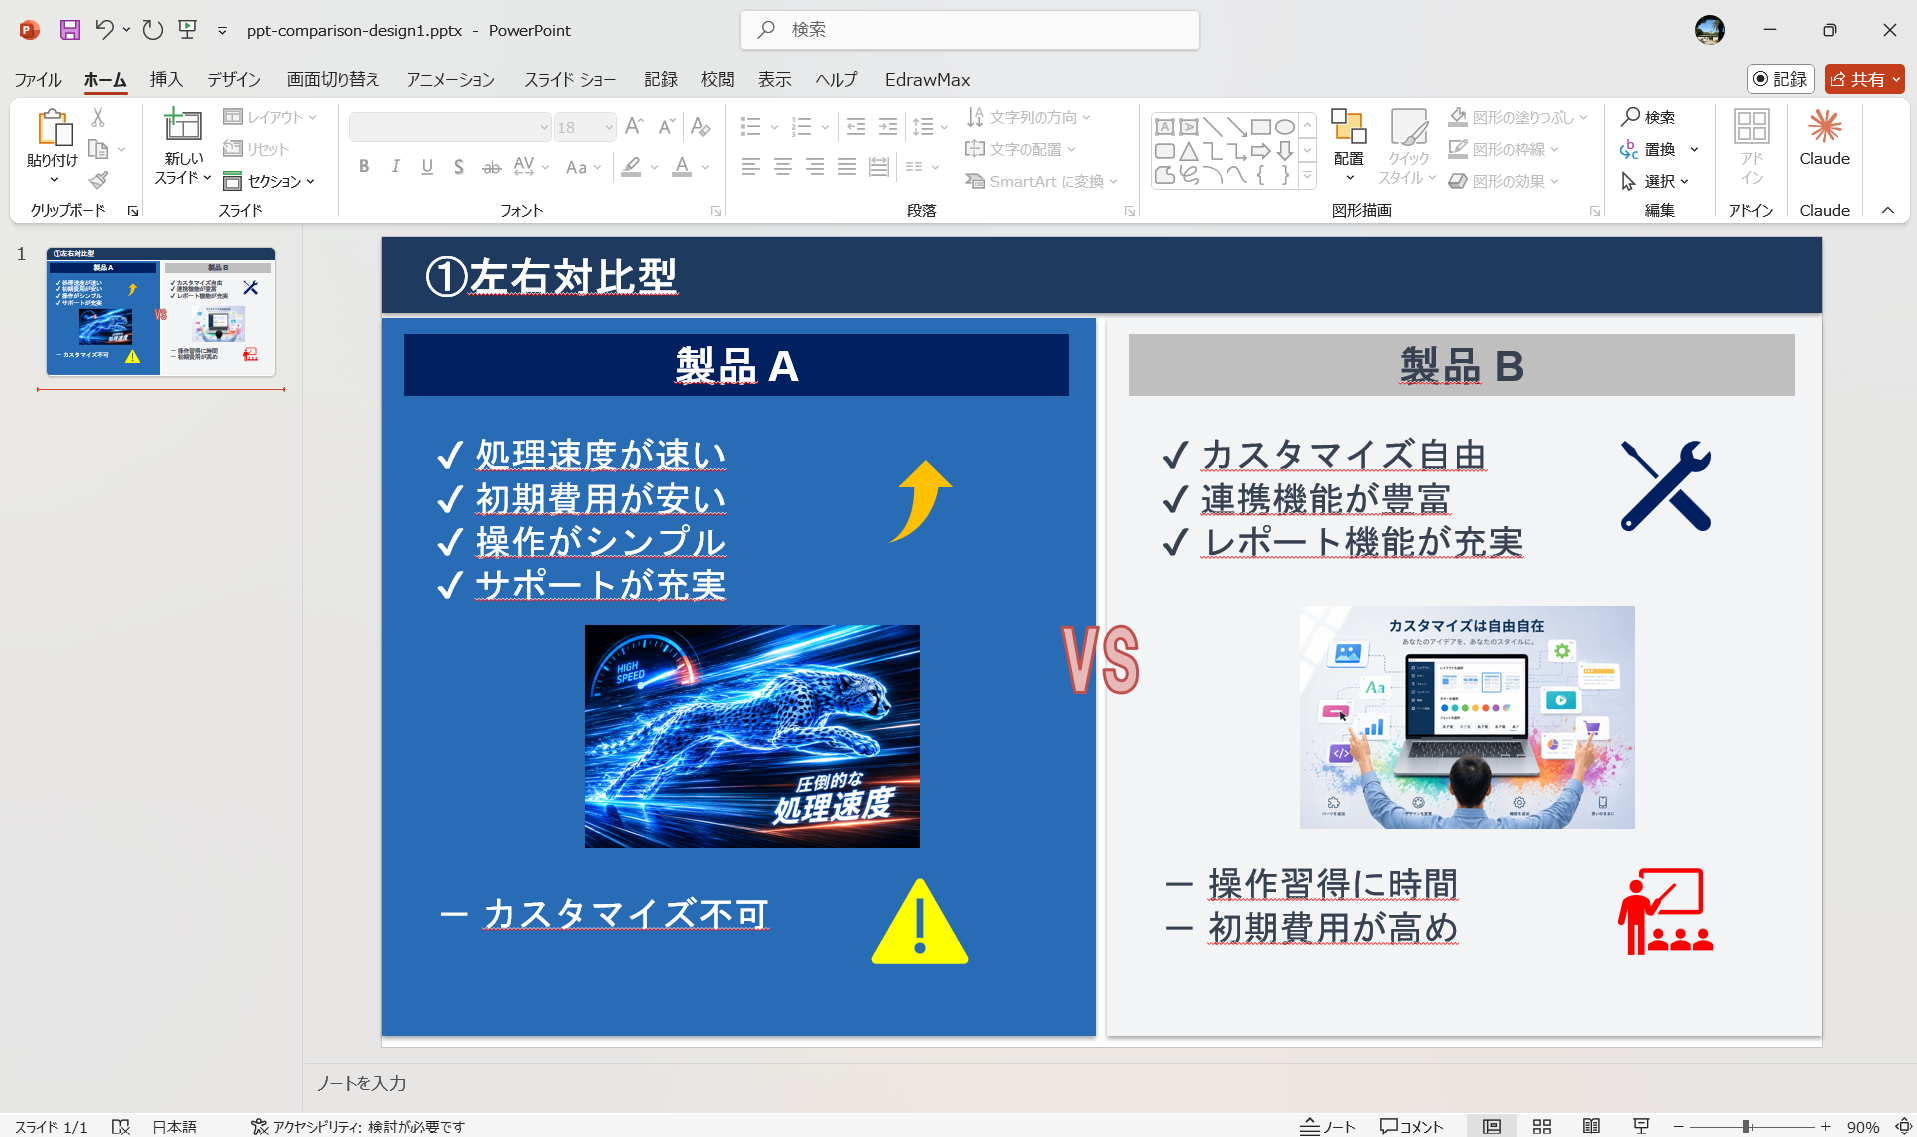This screenshot has width=1917, height=1137.
Task: Select slide 1 thumbnail
Action: click(161, 312)
